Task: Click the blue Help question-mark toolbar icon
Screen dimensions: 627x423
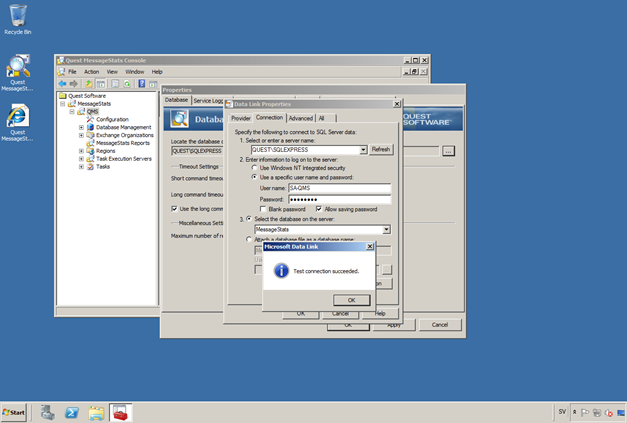Action: pyautogui.click(x=142, y=84)
